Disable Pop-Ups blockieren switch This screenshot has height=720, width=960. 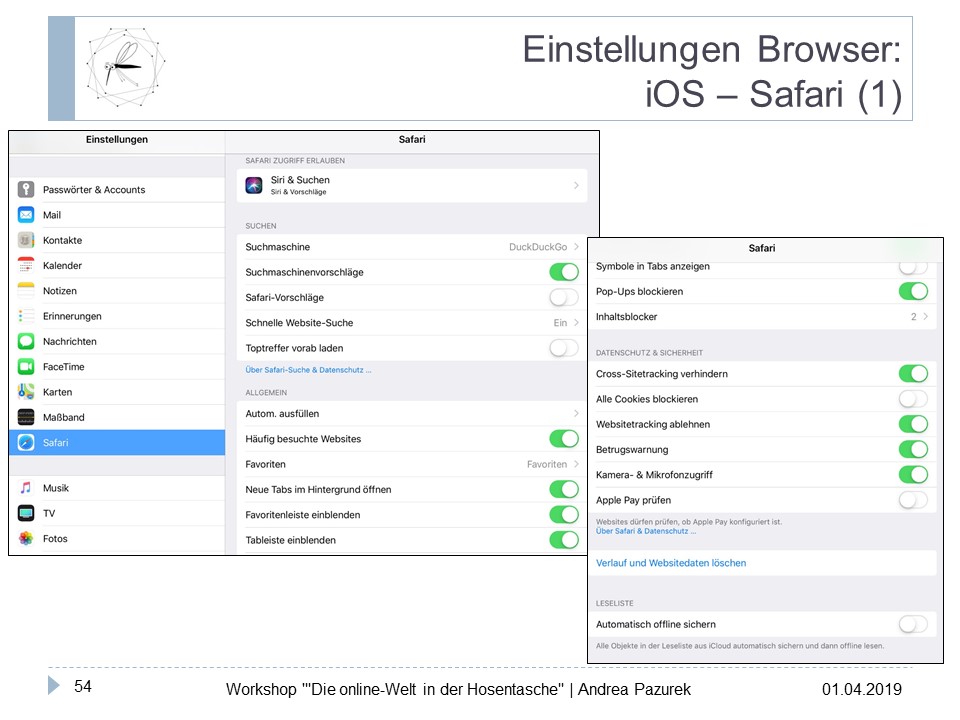[913, 291]
